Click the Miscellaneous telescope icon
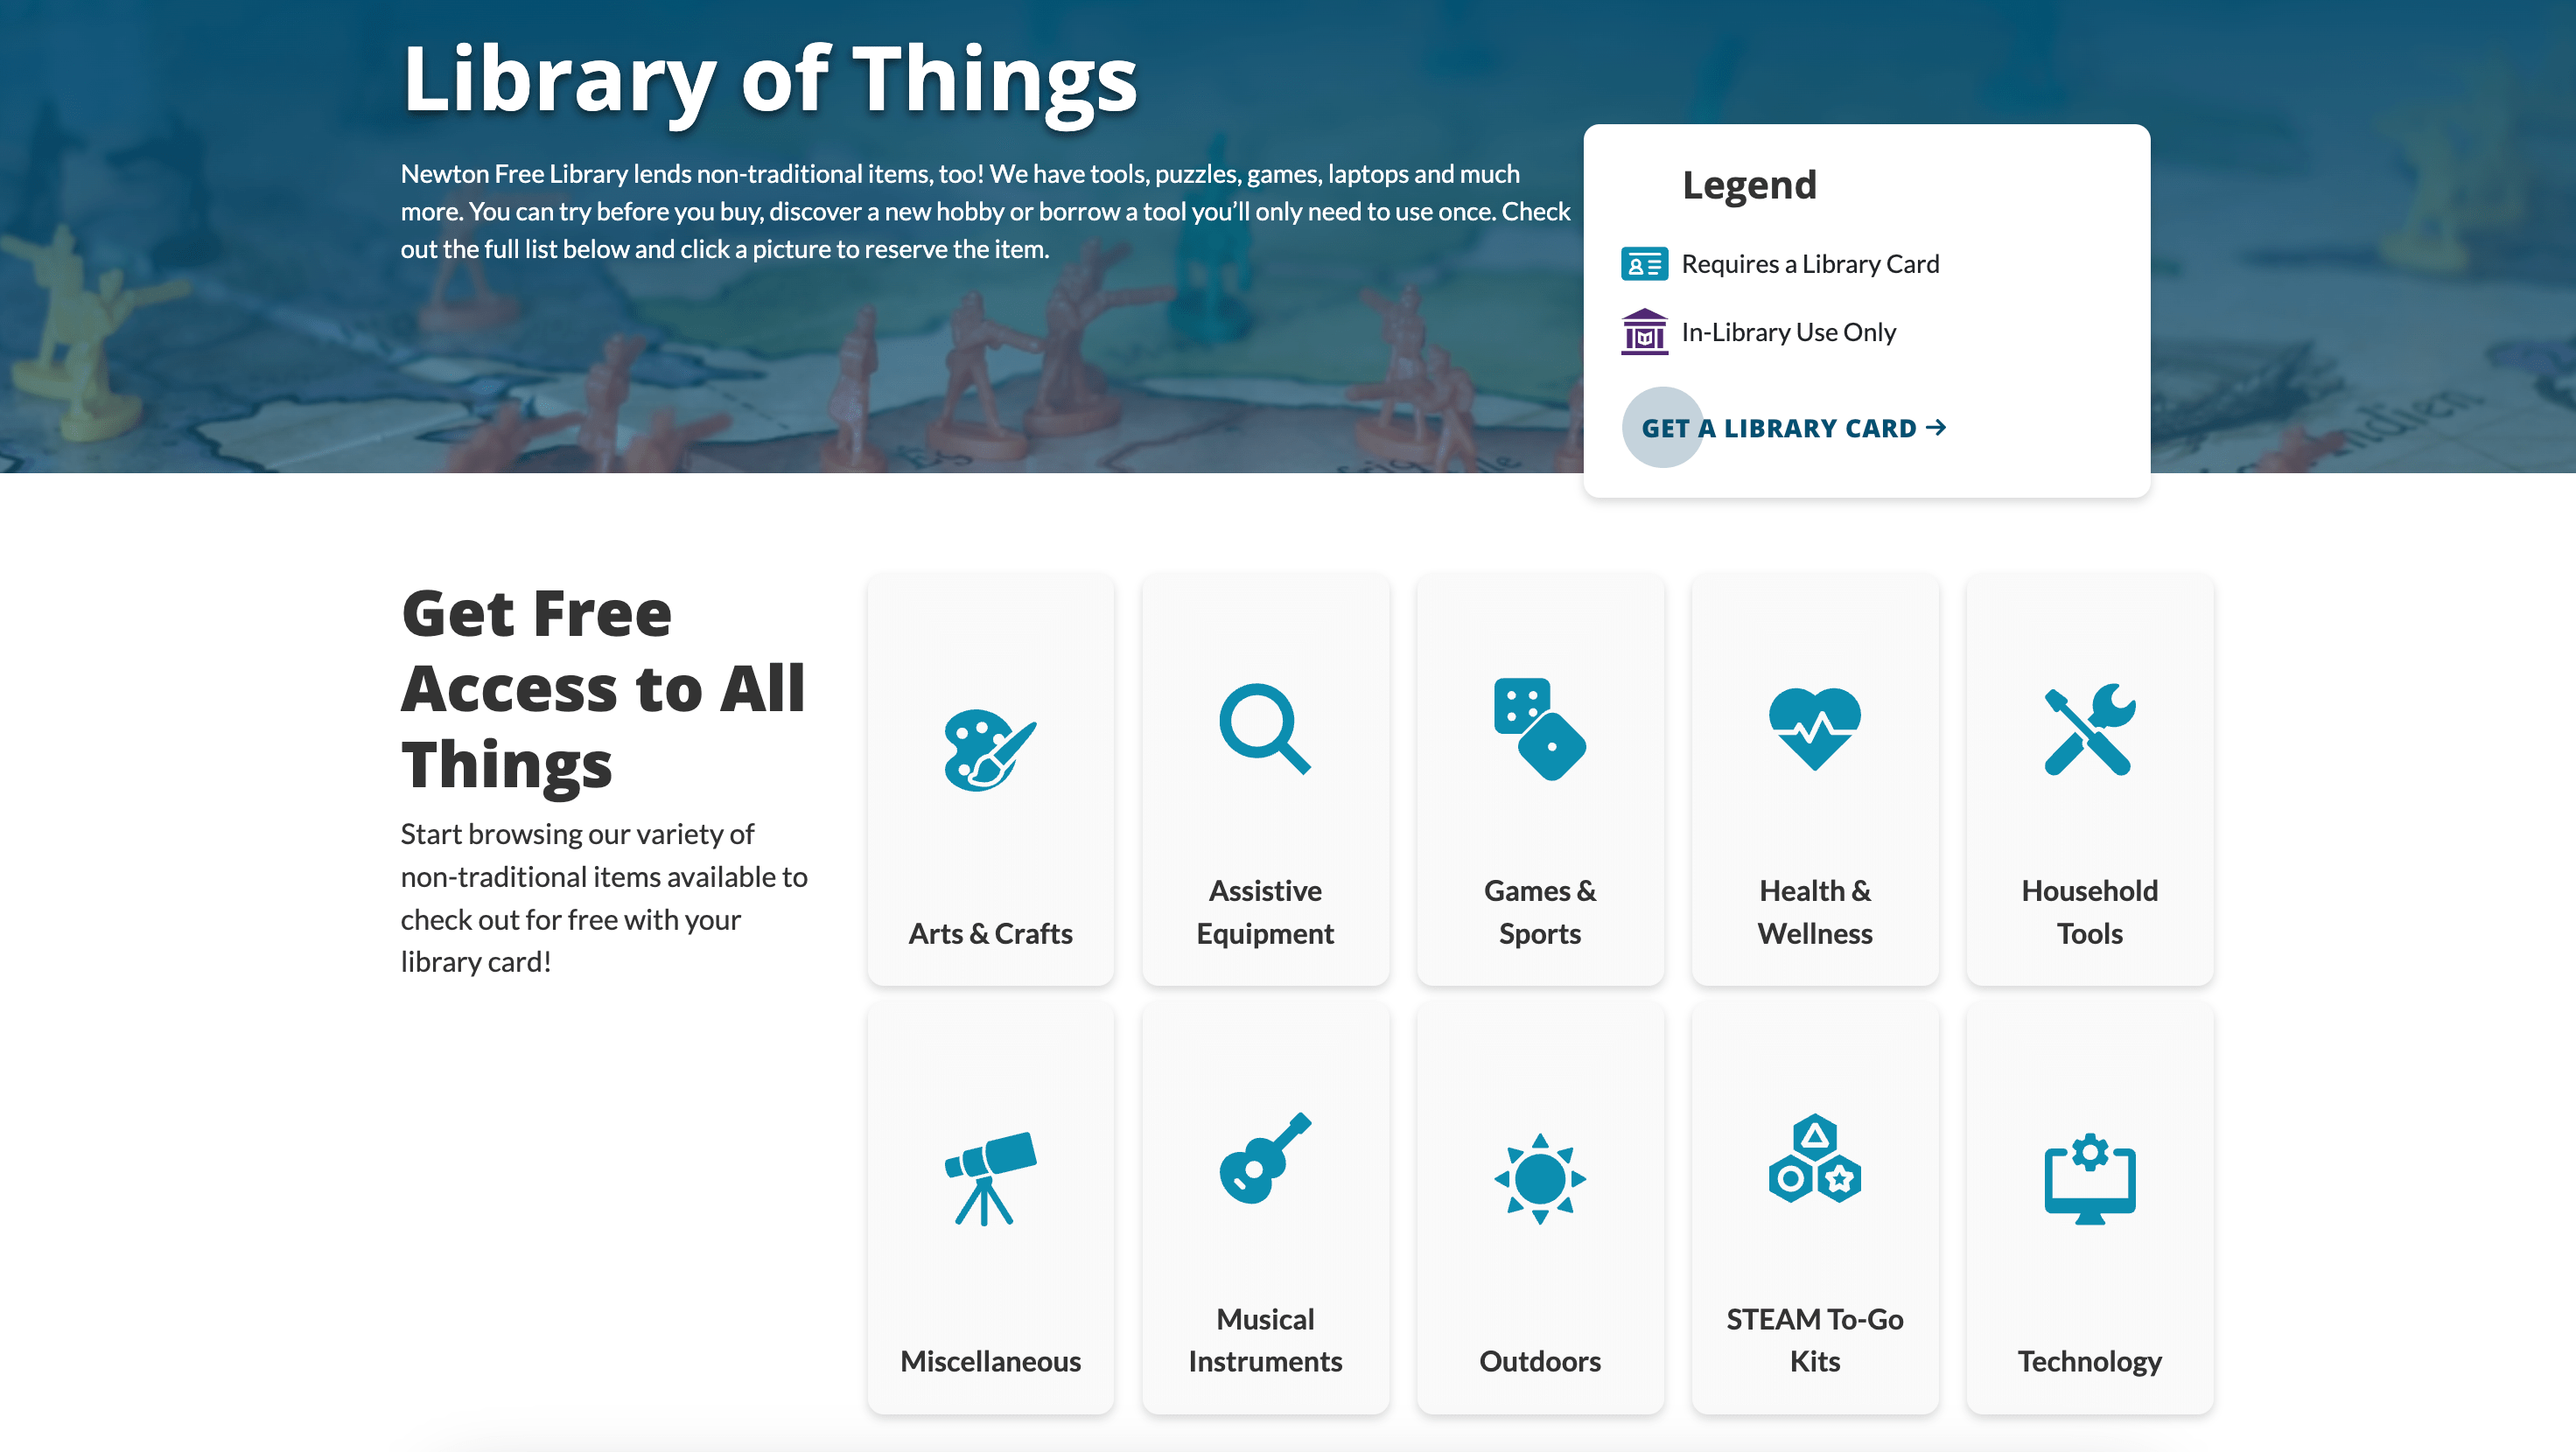Screen dimensions: 2576x1452 click(990, 1178)
